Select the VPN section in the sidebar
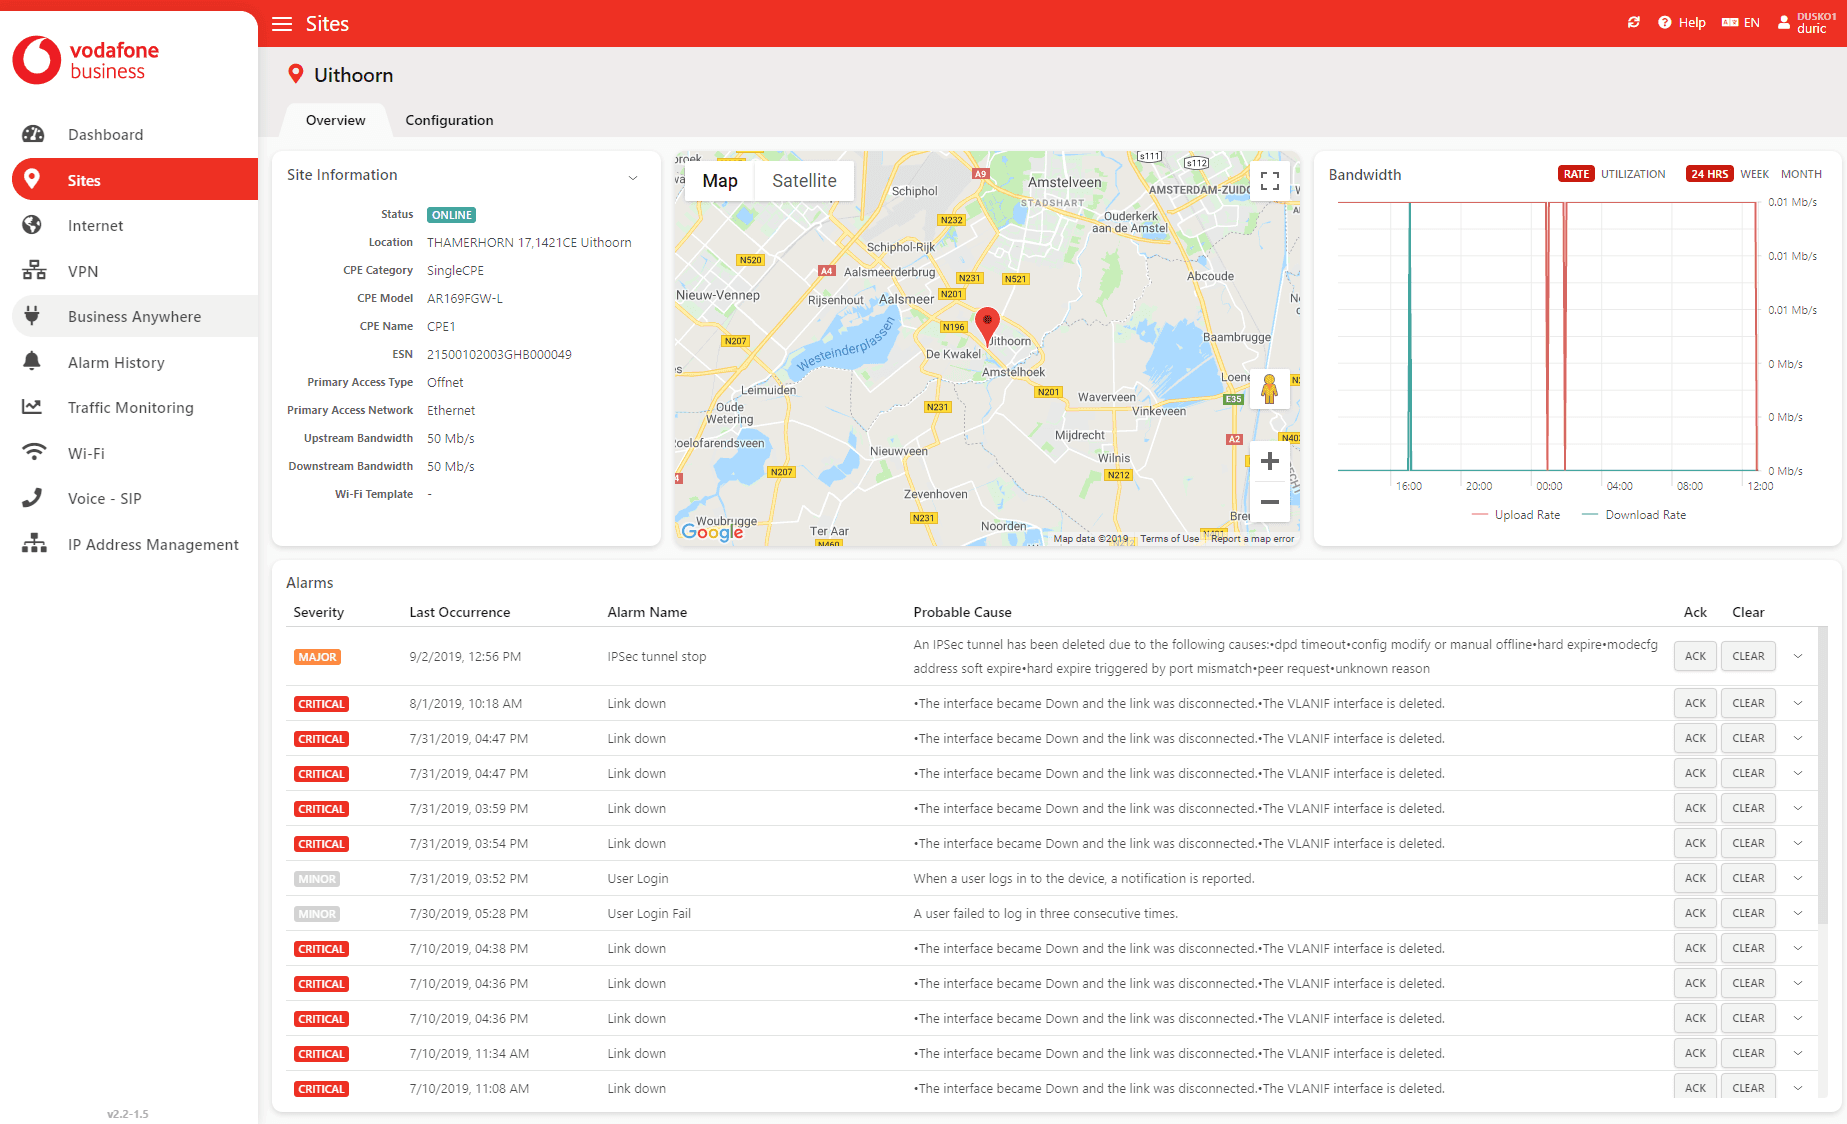1847x1124 pixels. tap(83, 270)
